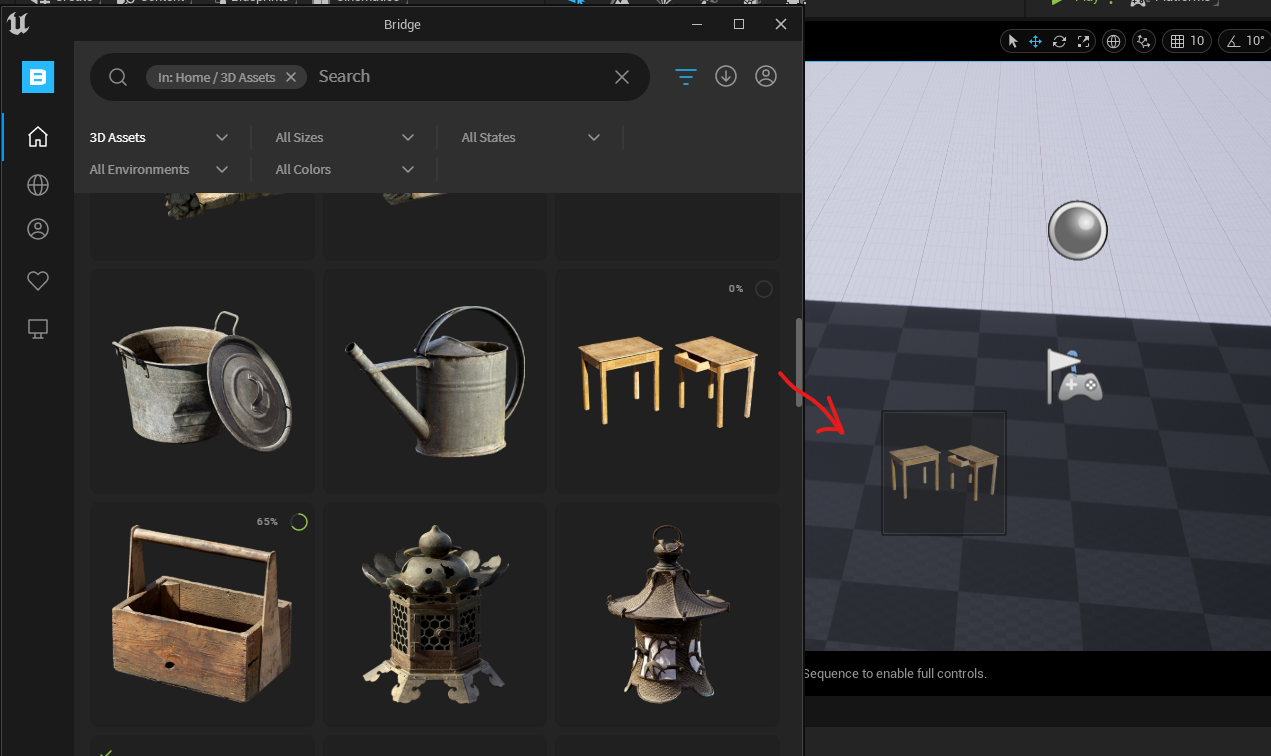Select the lotus-shaped bronze lantern asset

click(x=435, y=613)
